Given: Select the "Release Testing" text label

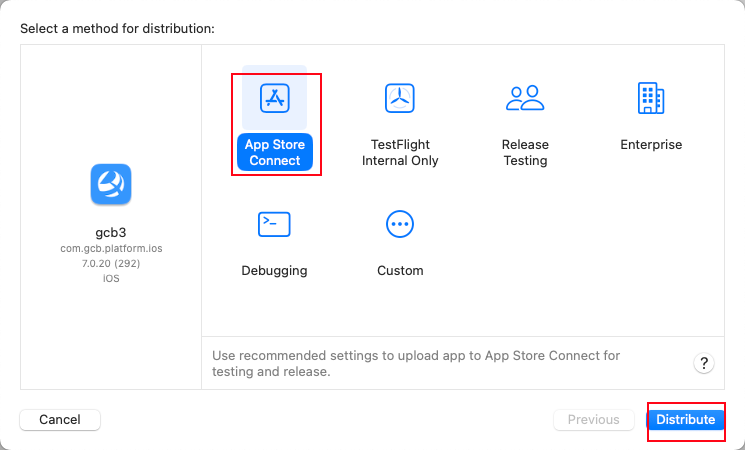Looking at the screenshot, I should click(x=525, y=152).
